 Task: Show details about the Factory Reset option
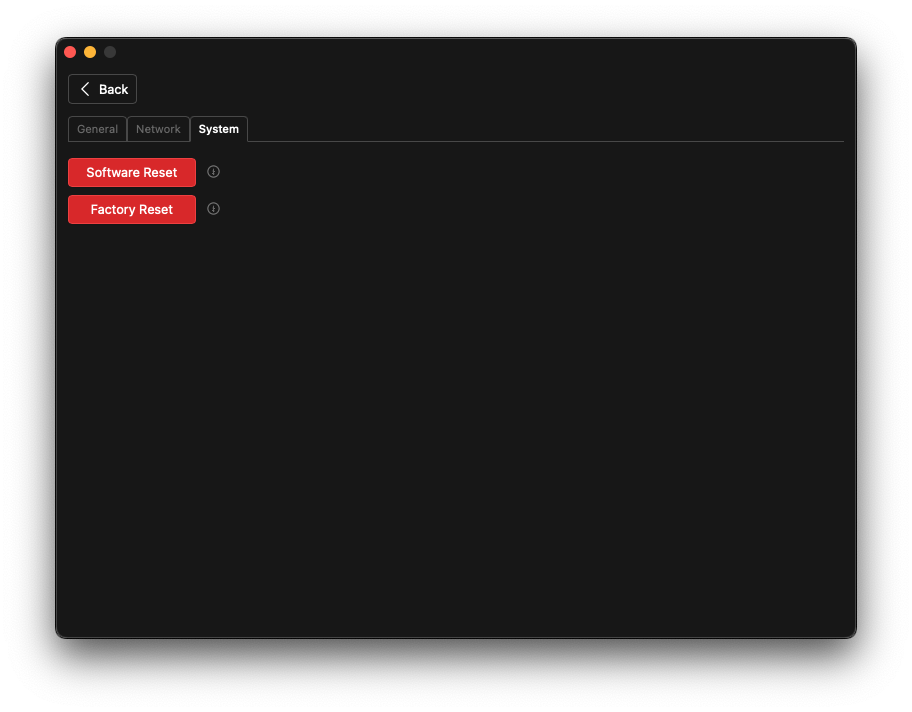[213, 209]
